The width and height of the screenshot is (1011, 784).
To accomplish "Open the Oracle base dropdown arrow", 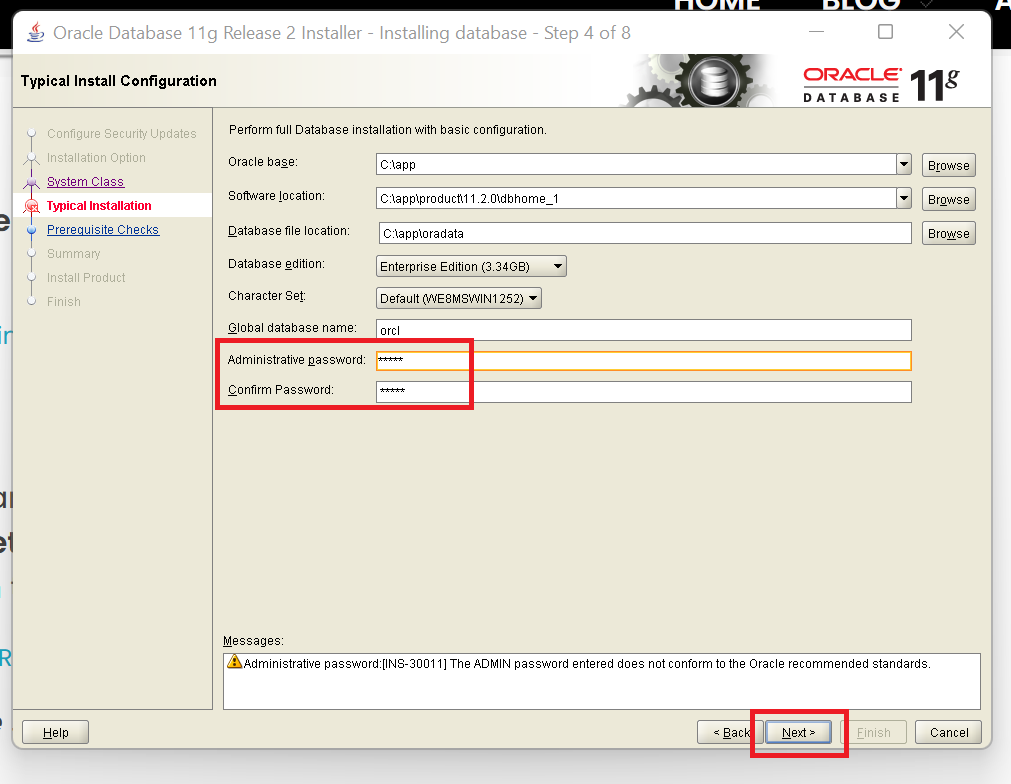I will pyautogui.click(x=904, y=164).
